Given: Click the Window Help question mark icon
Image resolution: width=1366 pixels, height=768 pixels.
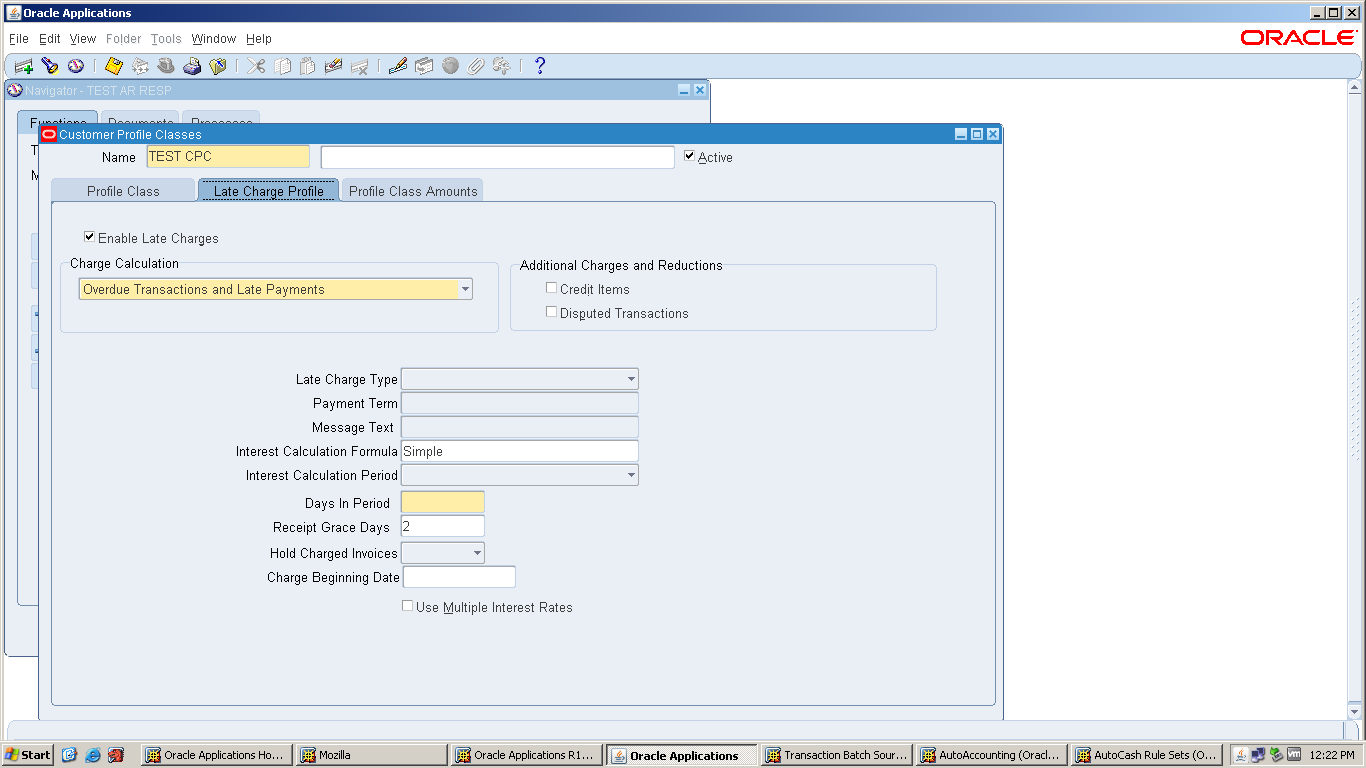Looking at the screenshot, I should pos(540,66).
